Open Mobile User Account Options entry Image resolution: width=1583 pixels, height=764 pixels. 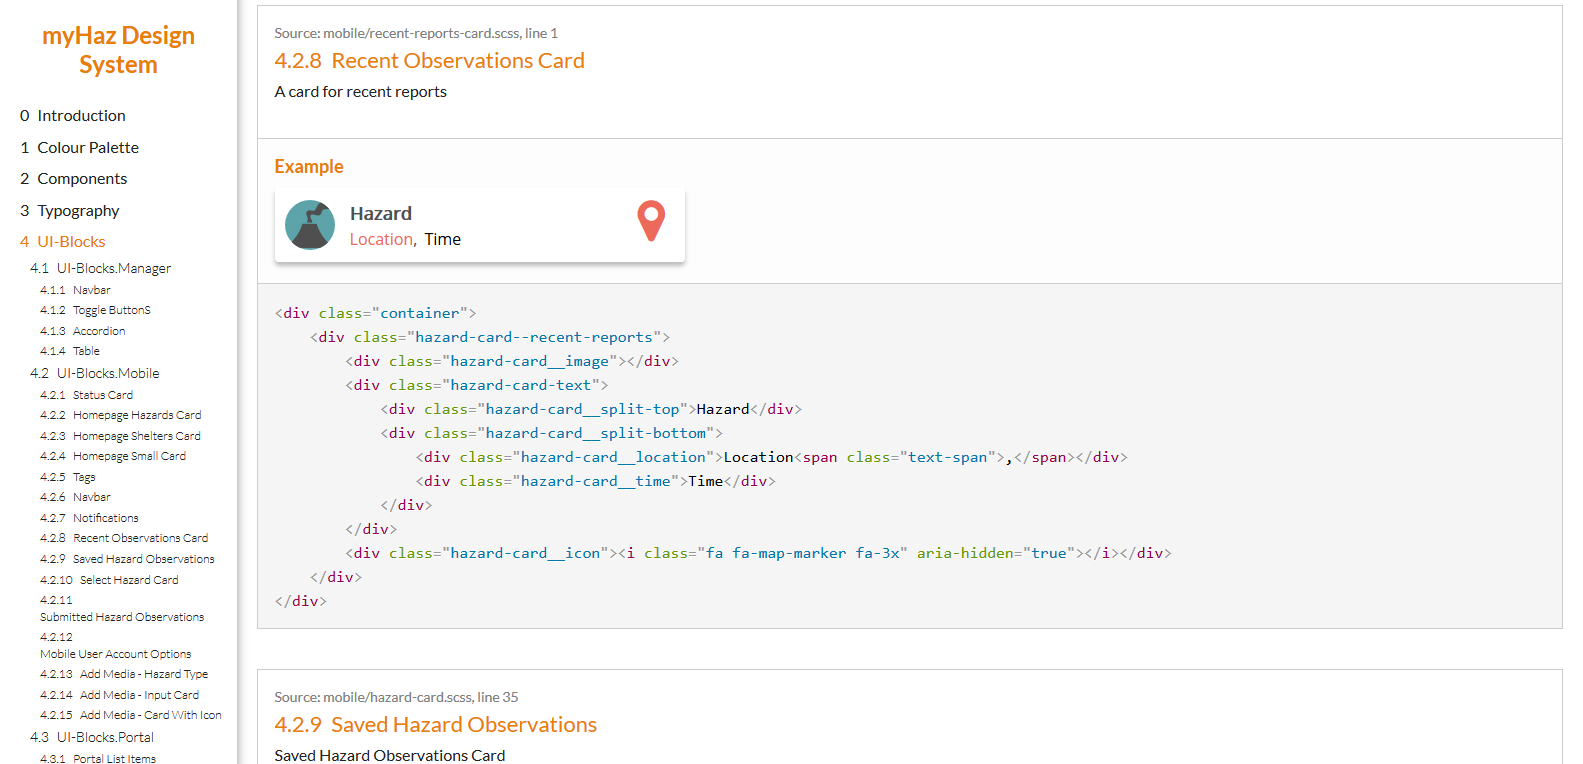coord(115,654)
